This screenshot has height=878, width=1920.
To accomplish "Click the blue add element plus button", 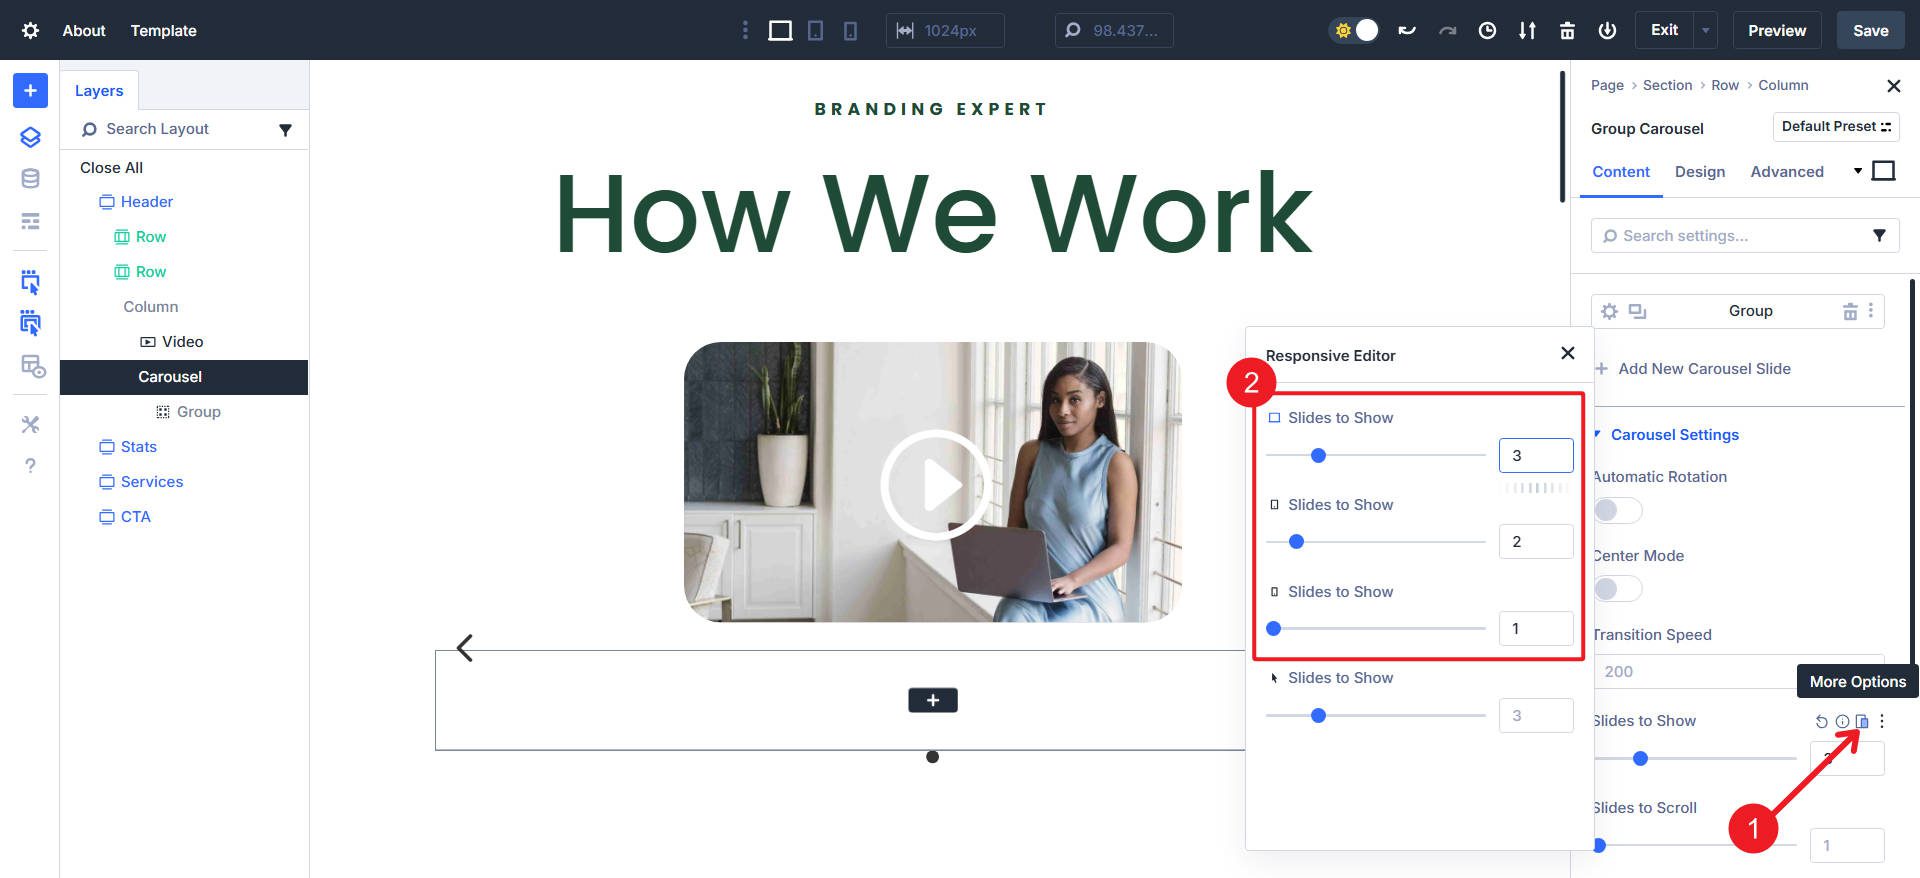I will click(x=30, y=91).
